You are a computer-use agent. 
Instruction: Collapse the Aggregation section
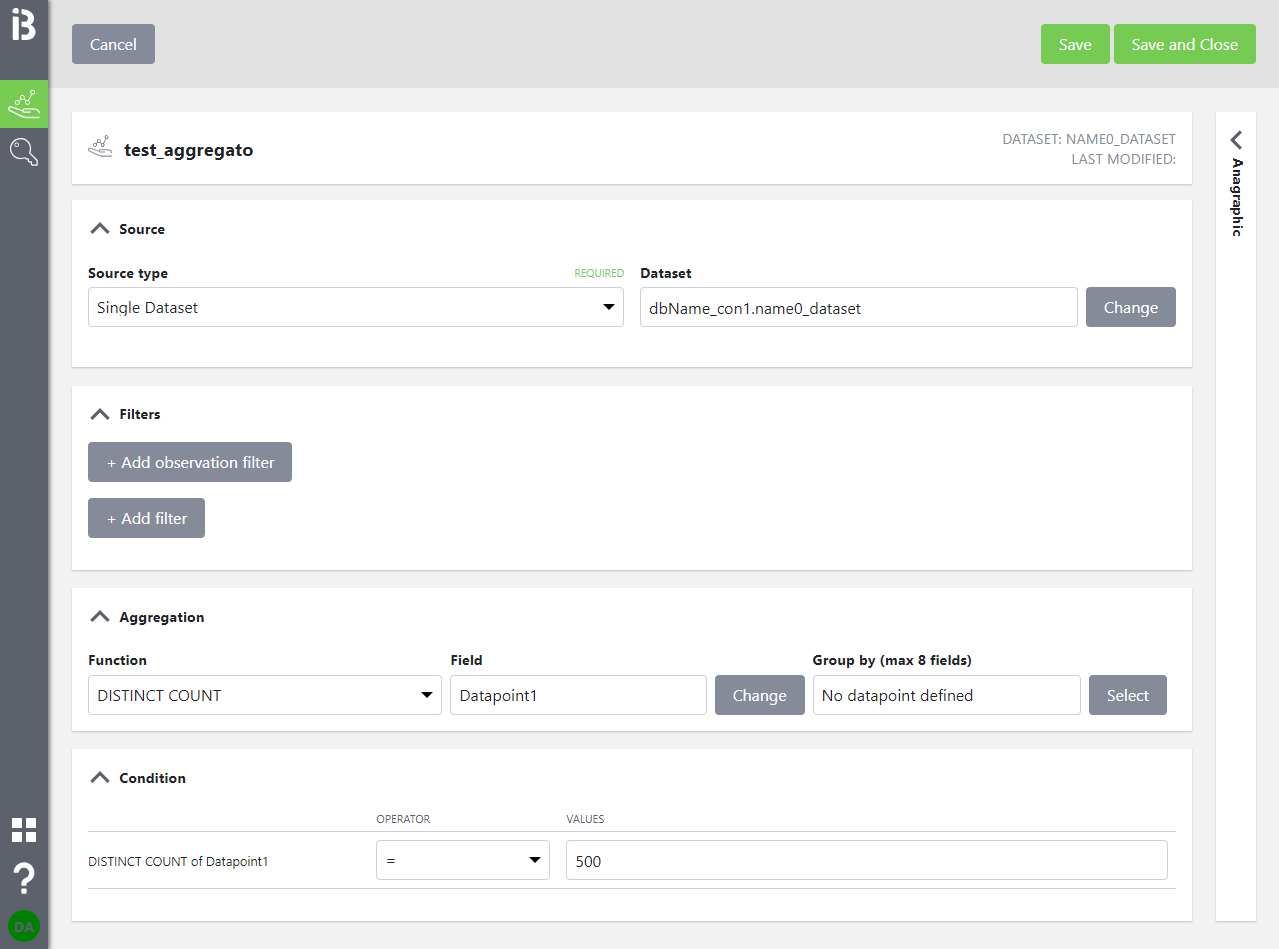99,617
